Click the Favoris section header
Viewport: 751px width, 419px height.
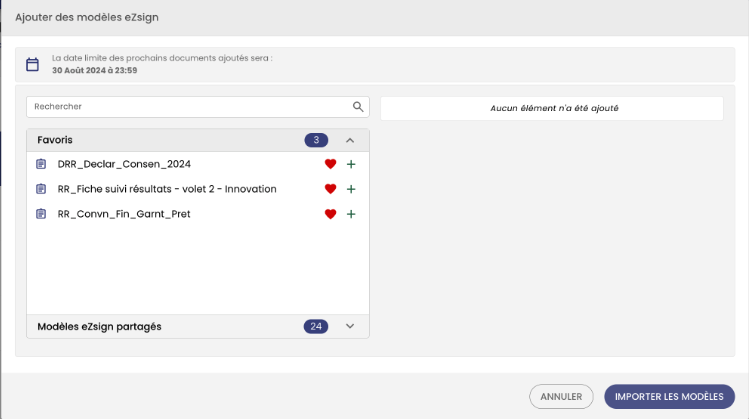198,140
